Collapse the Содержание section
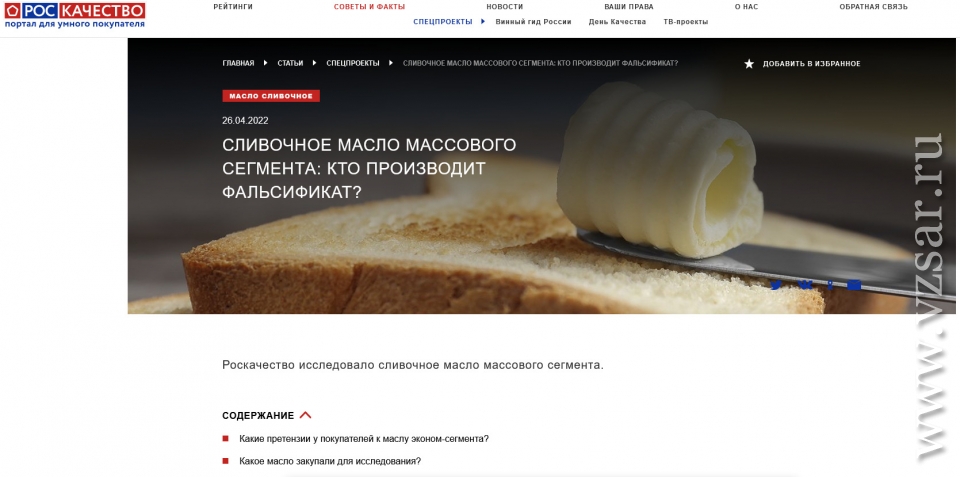The width and height of the screenshot is (960, 477). tap(306, 415)
